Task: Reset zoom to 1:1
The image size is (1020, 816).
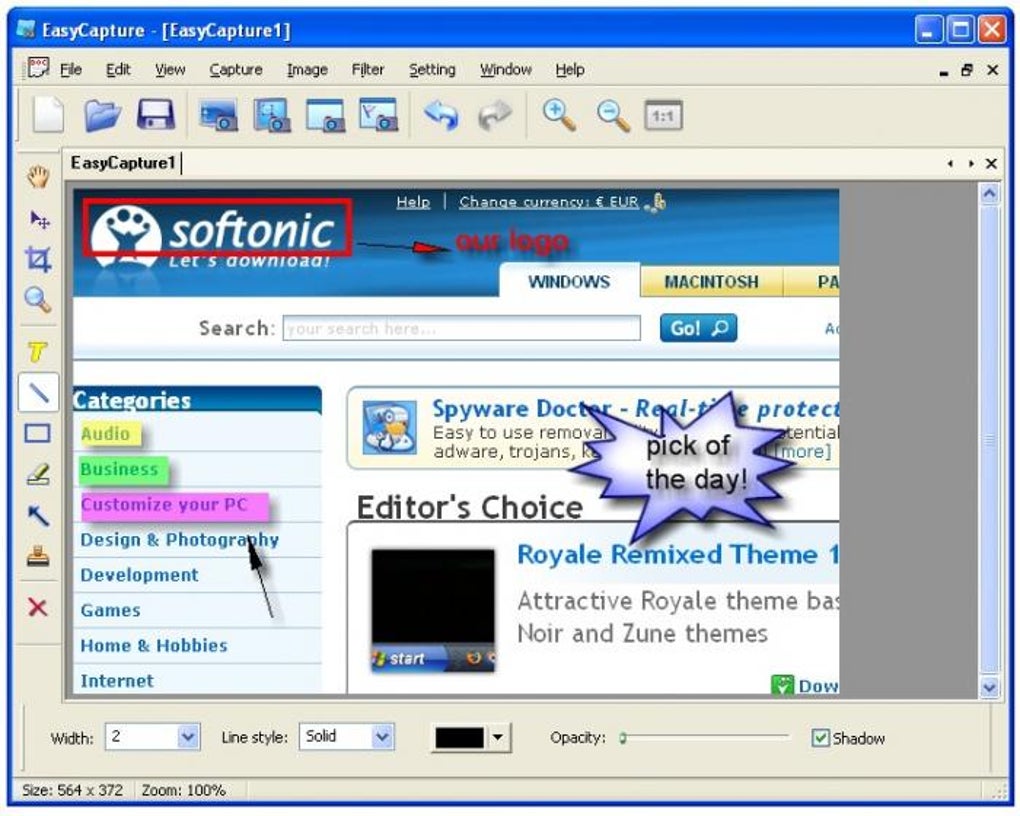Action: point(663,116)
